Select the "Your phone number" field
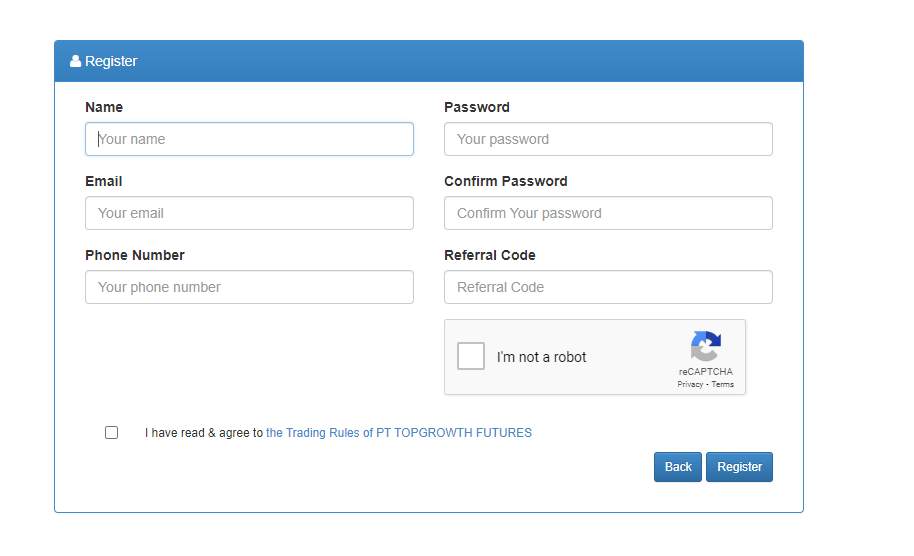 coord(249,287)
